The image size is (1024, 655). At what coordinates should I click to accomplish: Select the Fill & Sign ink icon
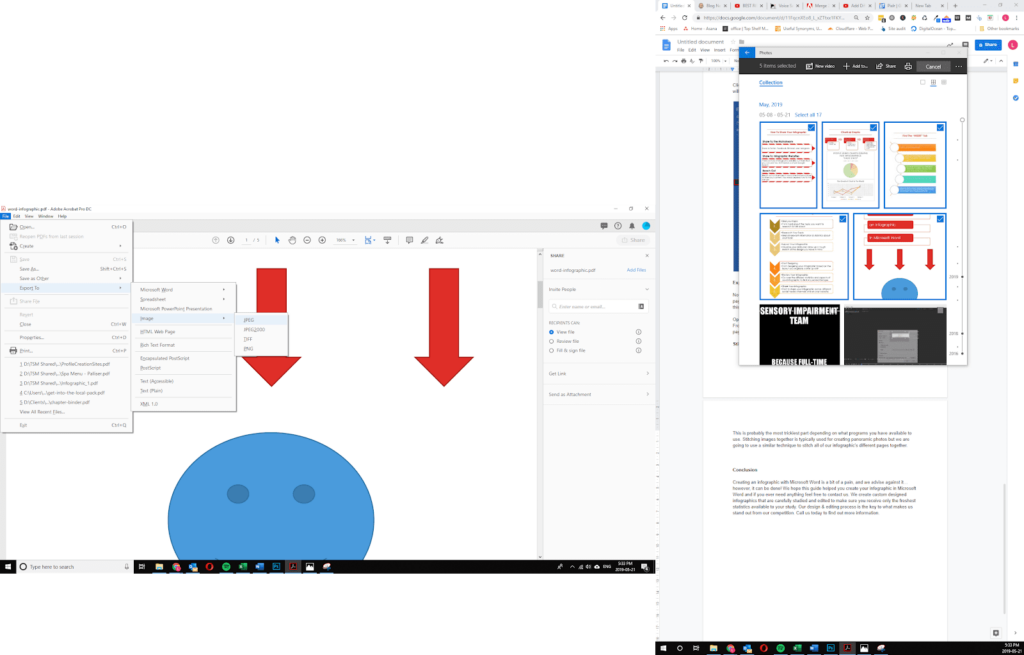point(439,240)
